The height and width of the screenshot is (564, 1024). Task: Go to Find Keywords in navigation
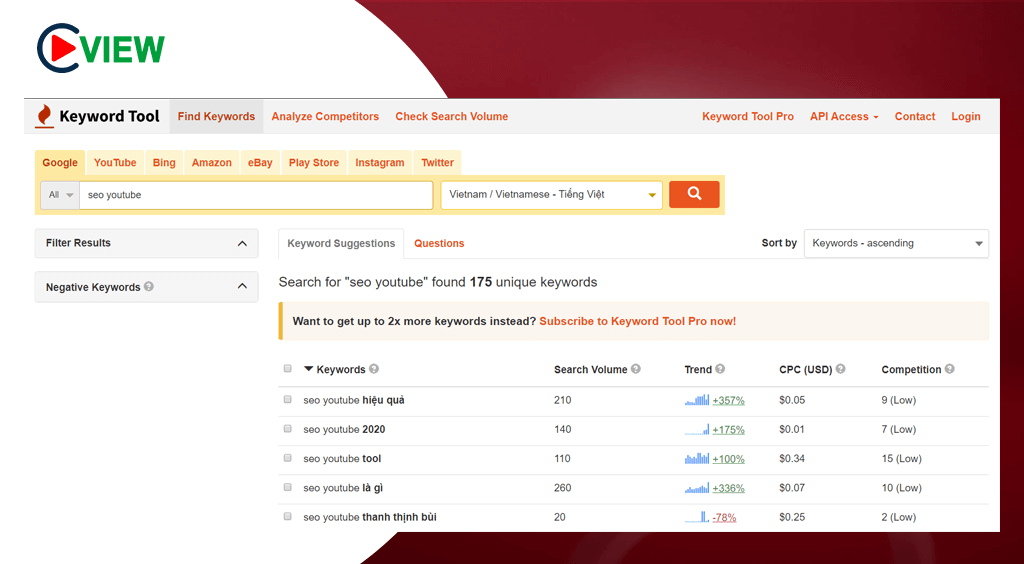pyautogui.click(x=216, y=116)
